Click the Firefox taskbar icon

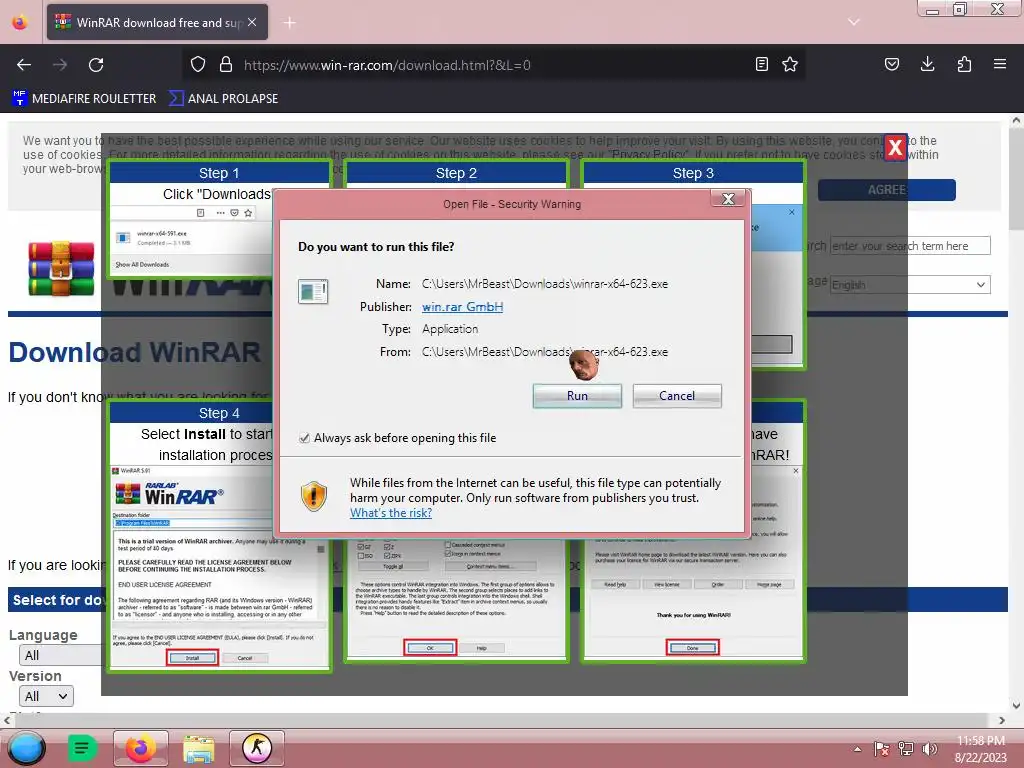click(140, 748)
